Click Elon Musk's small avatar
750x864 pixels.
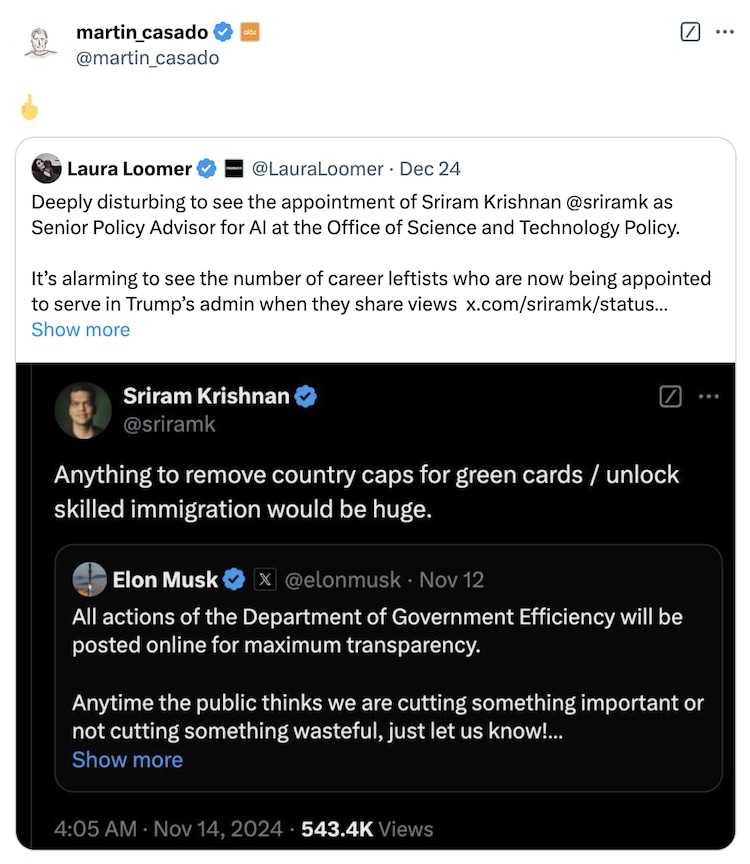89,579
